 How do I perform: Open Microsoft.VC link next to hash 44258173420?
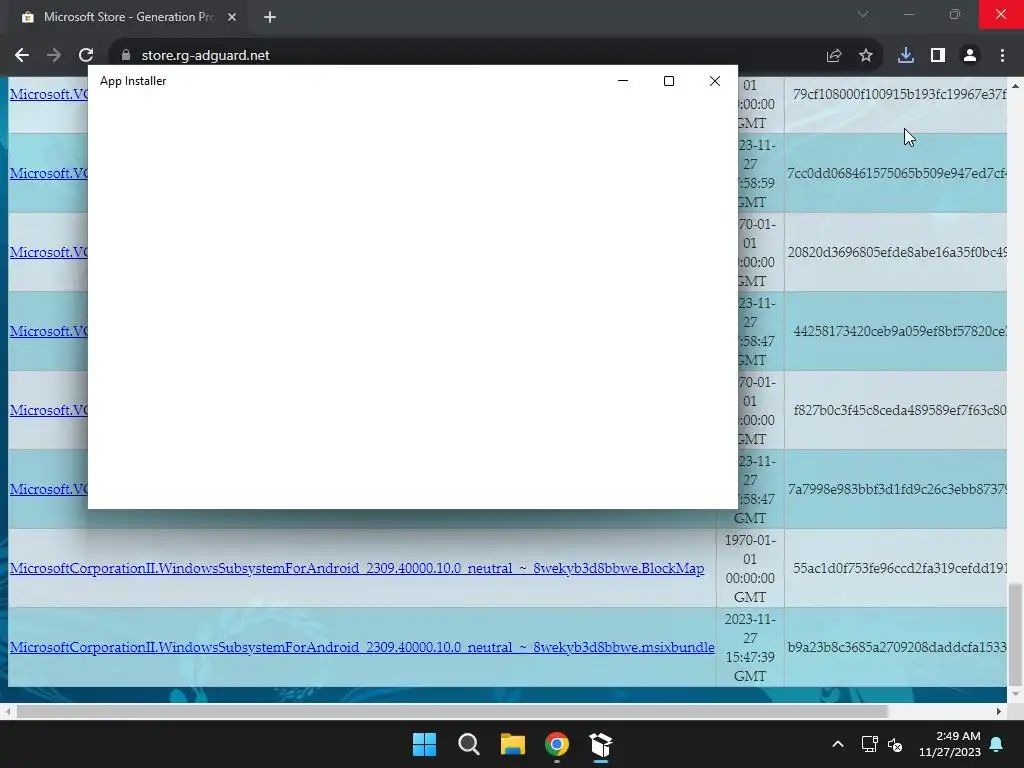click(x=48, y=331)
